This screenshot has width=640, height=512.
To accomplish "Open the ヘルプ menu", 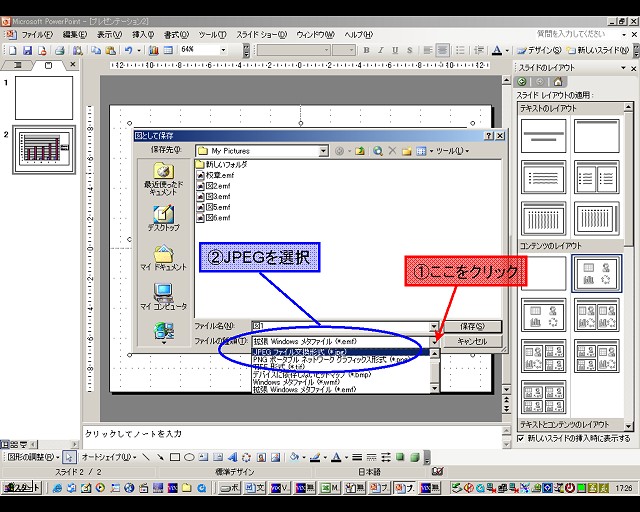I will tap(358, 35).
